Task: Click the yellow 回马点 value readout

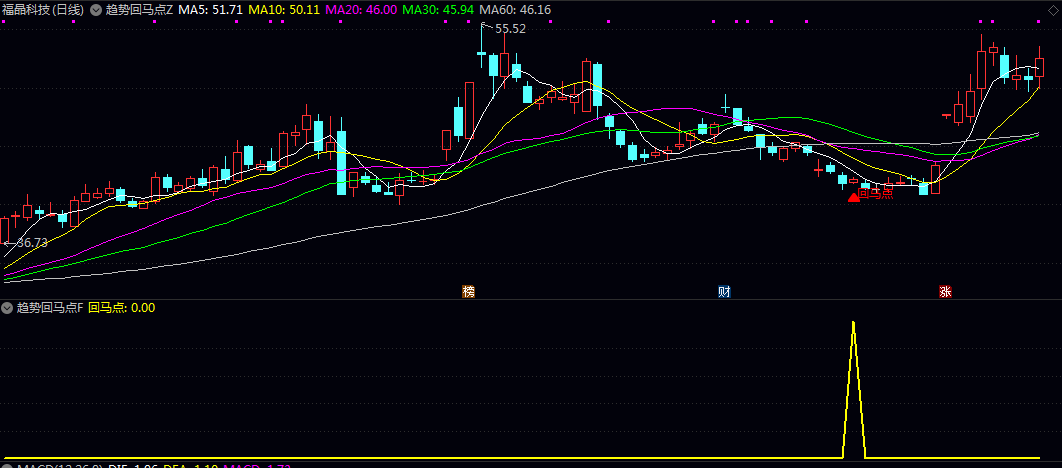Action: [x=121, y=308]
